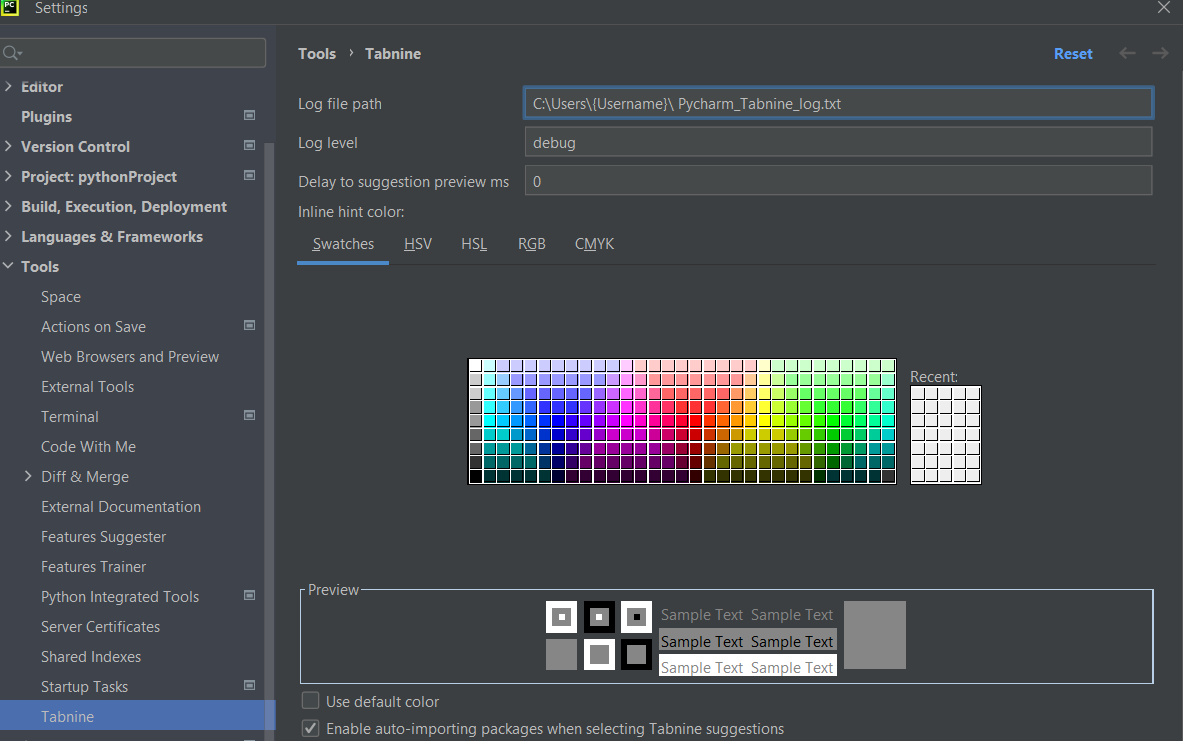Viewport: 1183px width, 741px height.
Task: Click the project-level icon beside Python Integrated Tools
Action: pyautogui.click(x=249, y=596)
